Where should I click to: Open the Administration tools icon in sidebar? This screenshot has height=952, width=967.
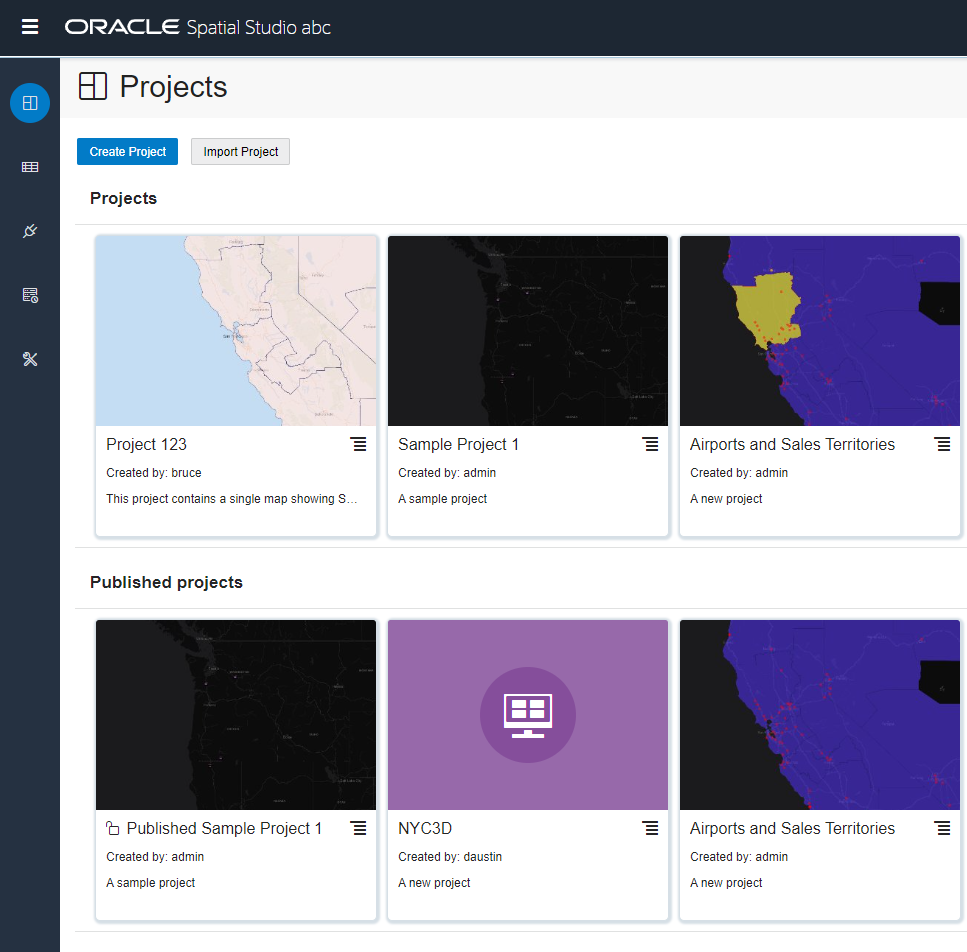click(x=30, y=359)
